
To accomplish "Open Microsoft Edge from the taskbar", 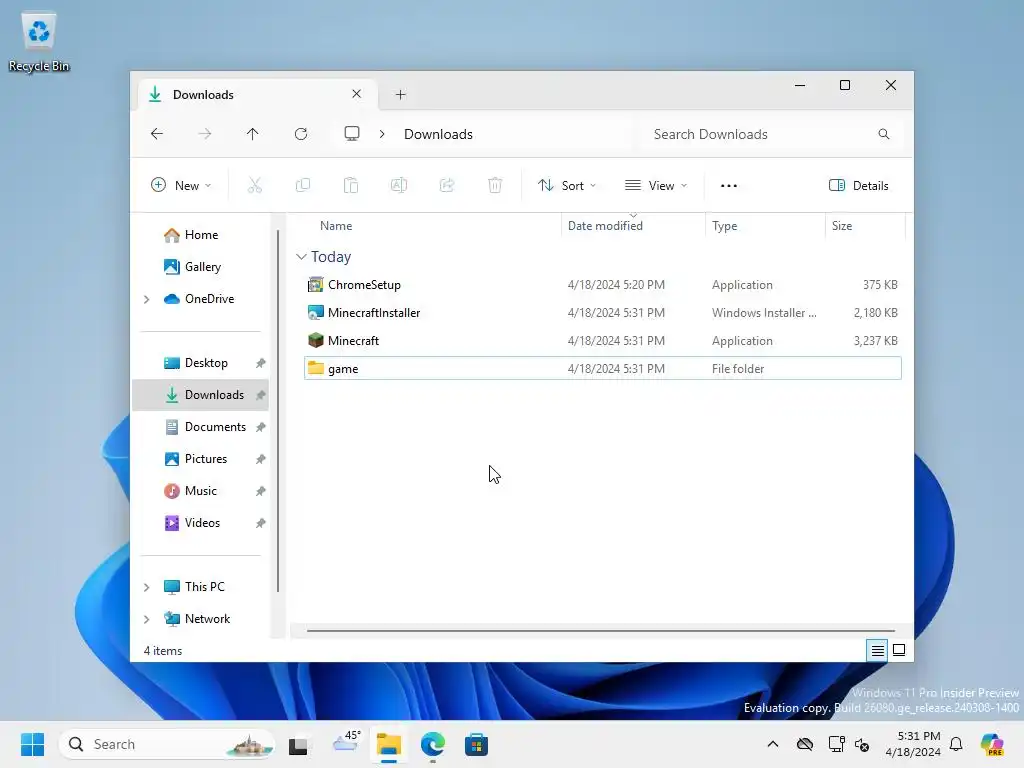I will point(432,744).
